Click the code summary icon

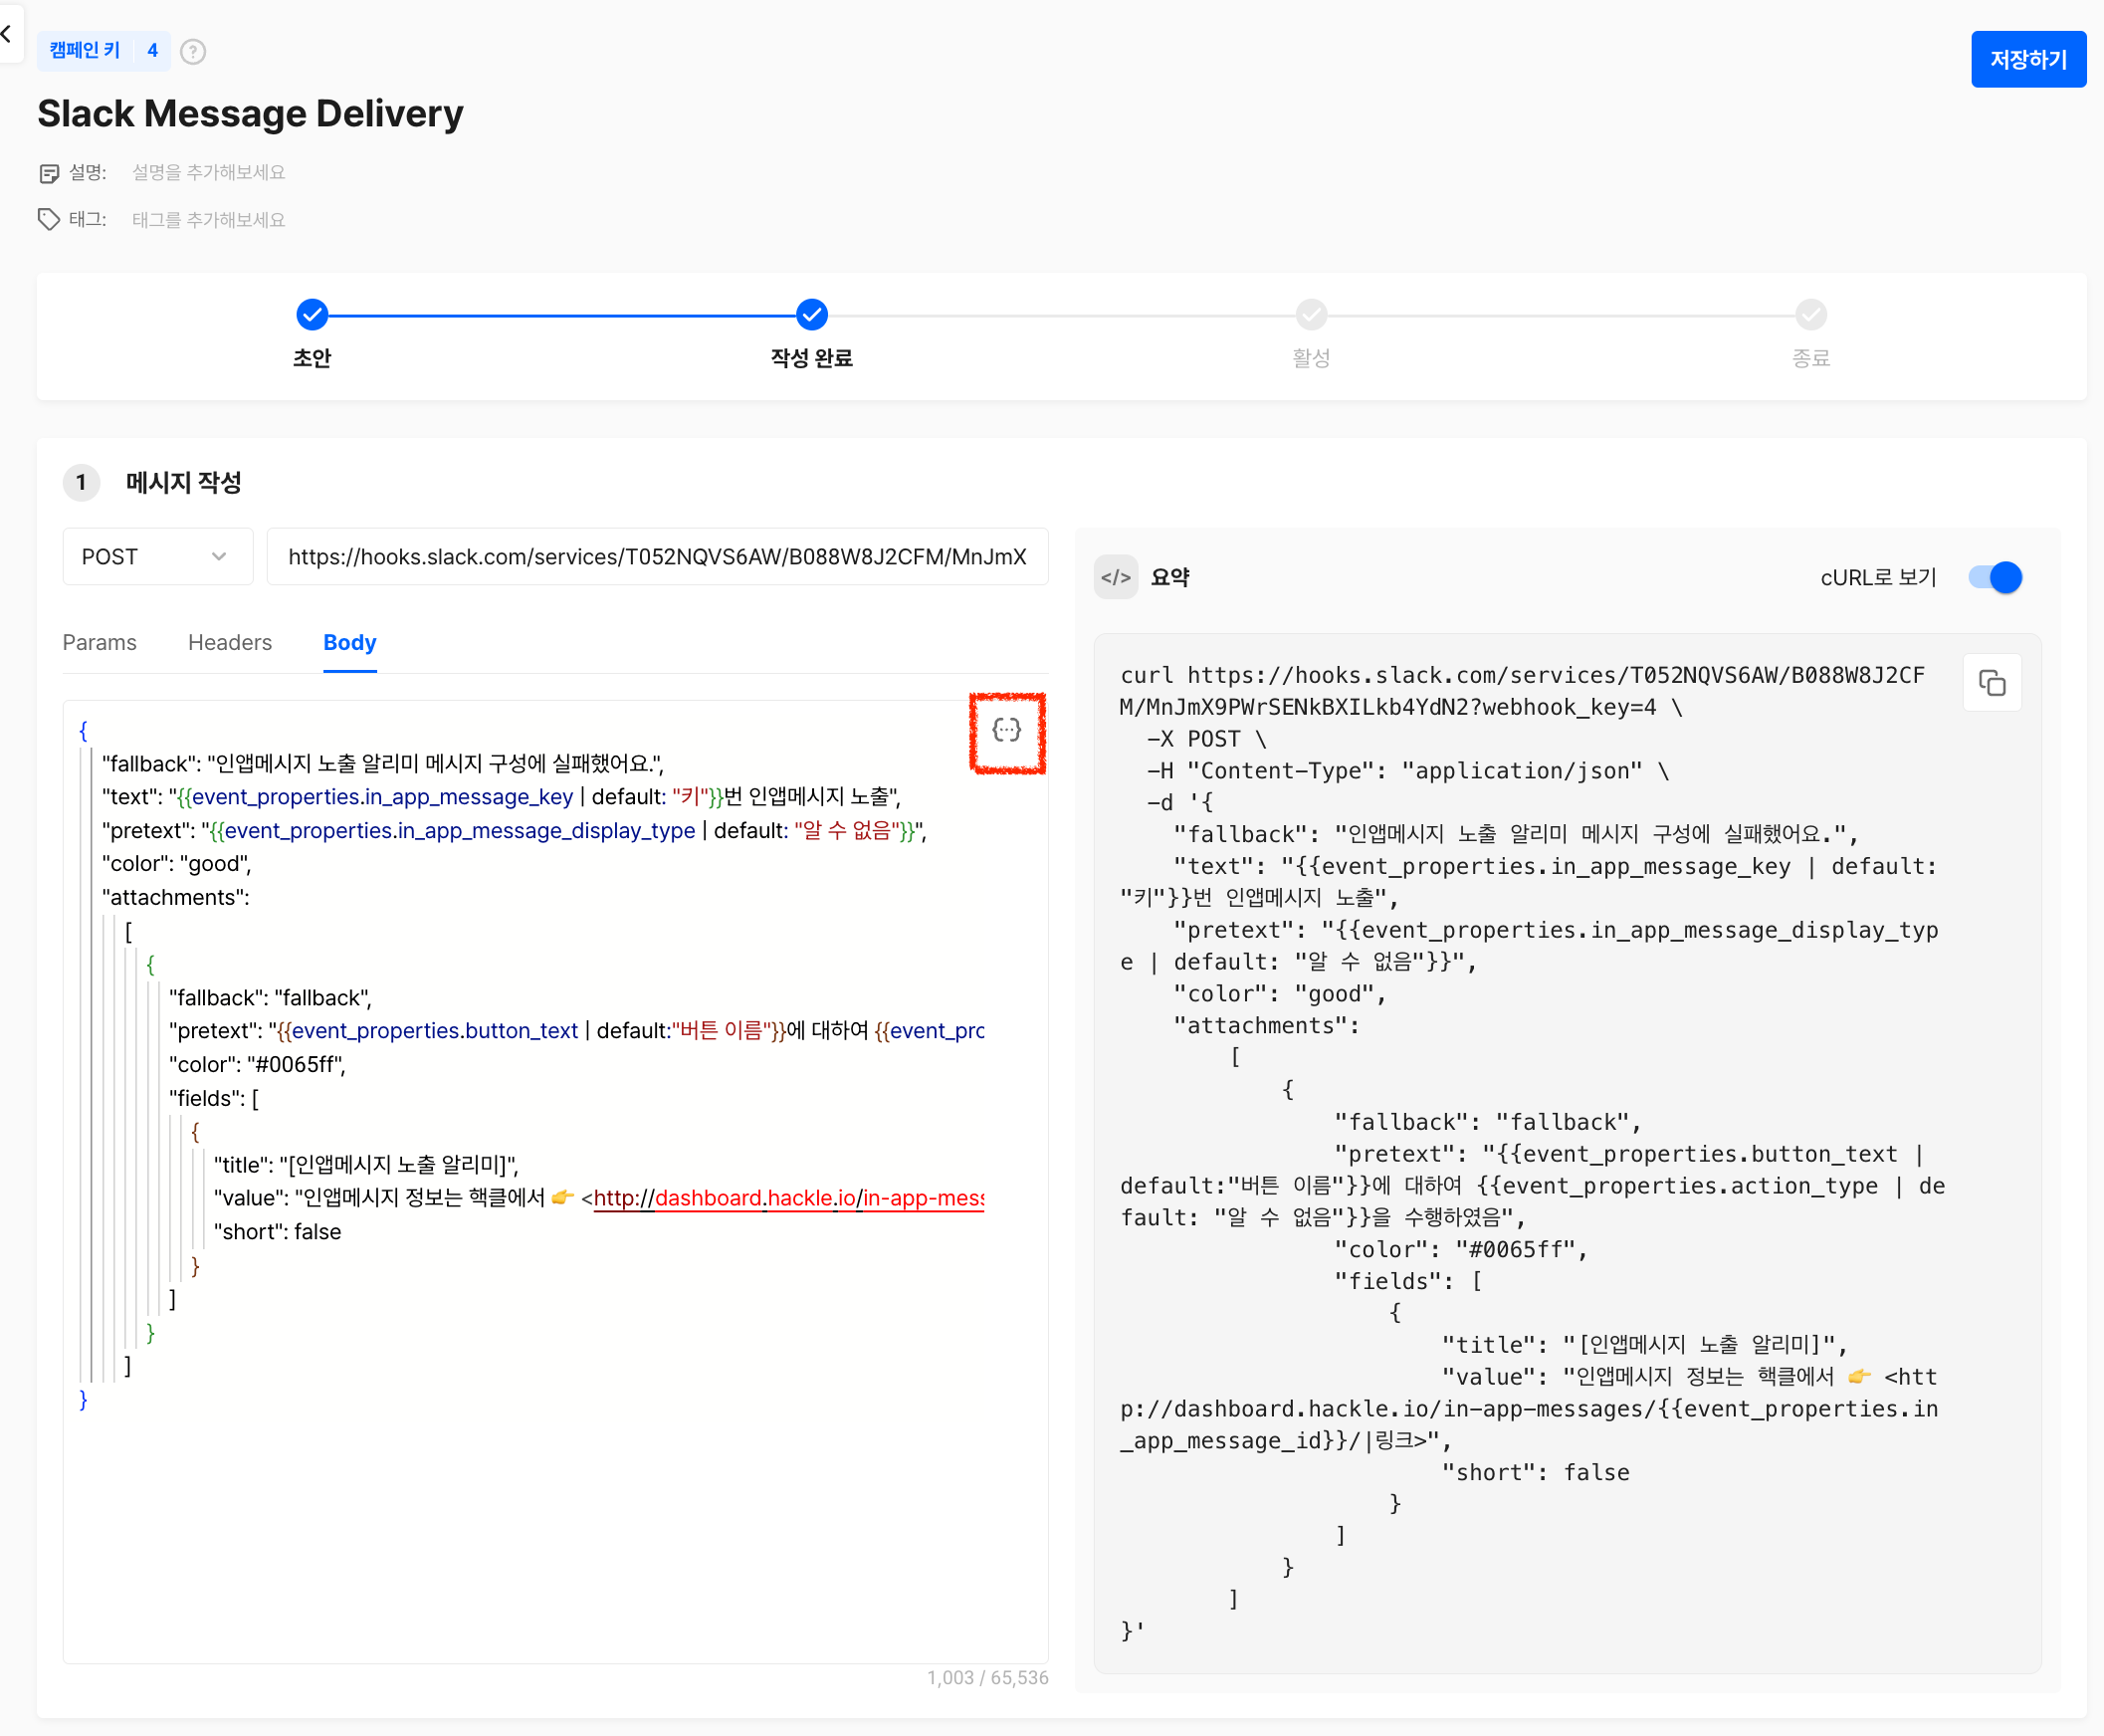(x=1116, y=577)
